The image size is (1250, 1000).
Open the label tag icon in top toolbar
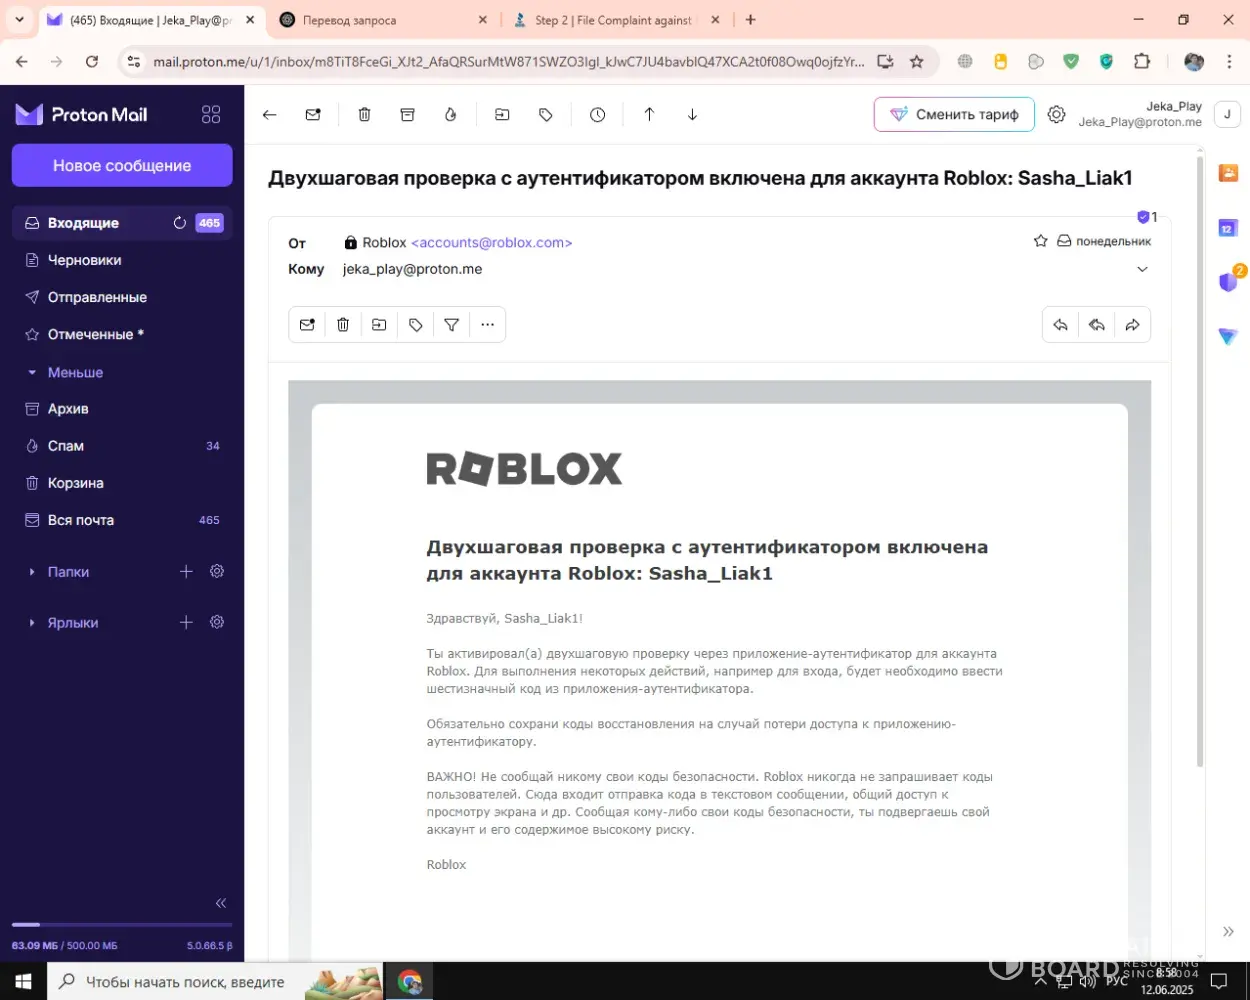point(545,115)
